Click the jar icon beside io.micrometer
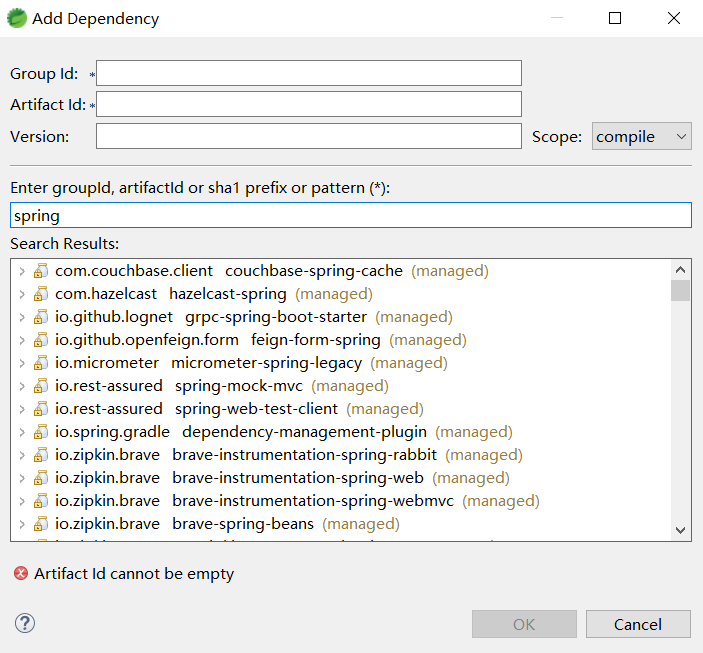The height and width of the screenshot is (653, 703). (x=41, y=363)
